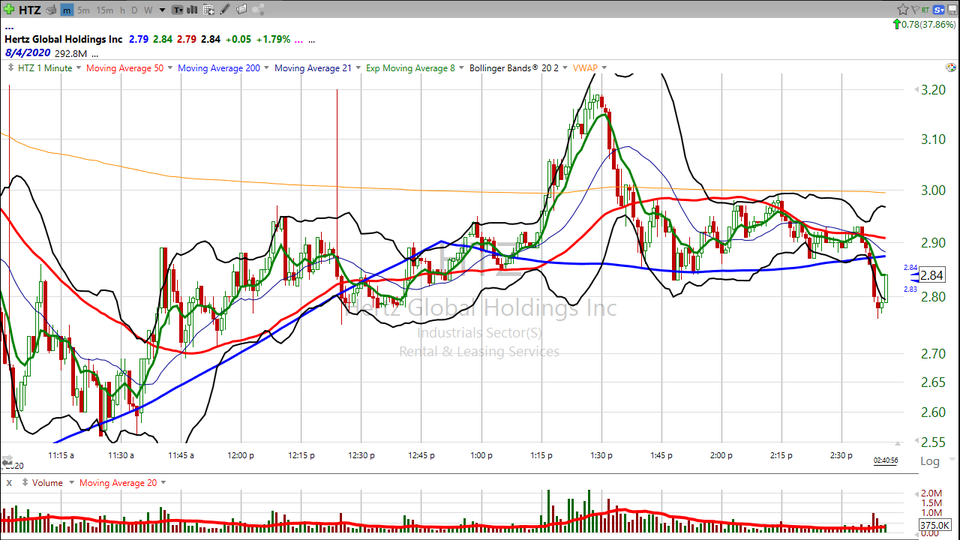Switch to the 15m timeframe
The image size is (960, 540).
point(104,10)
